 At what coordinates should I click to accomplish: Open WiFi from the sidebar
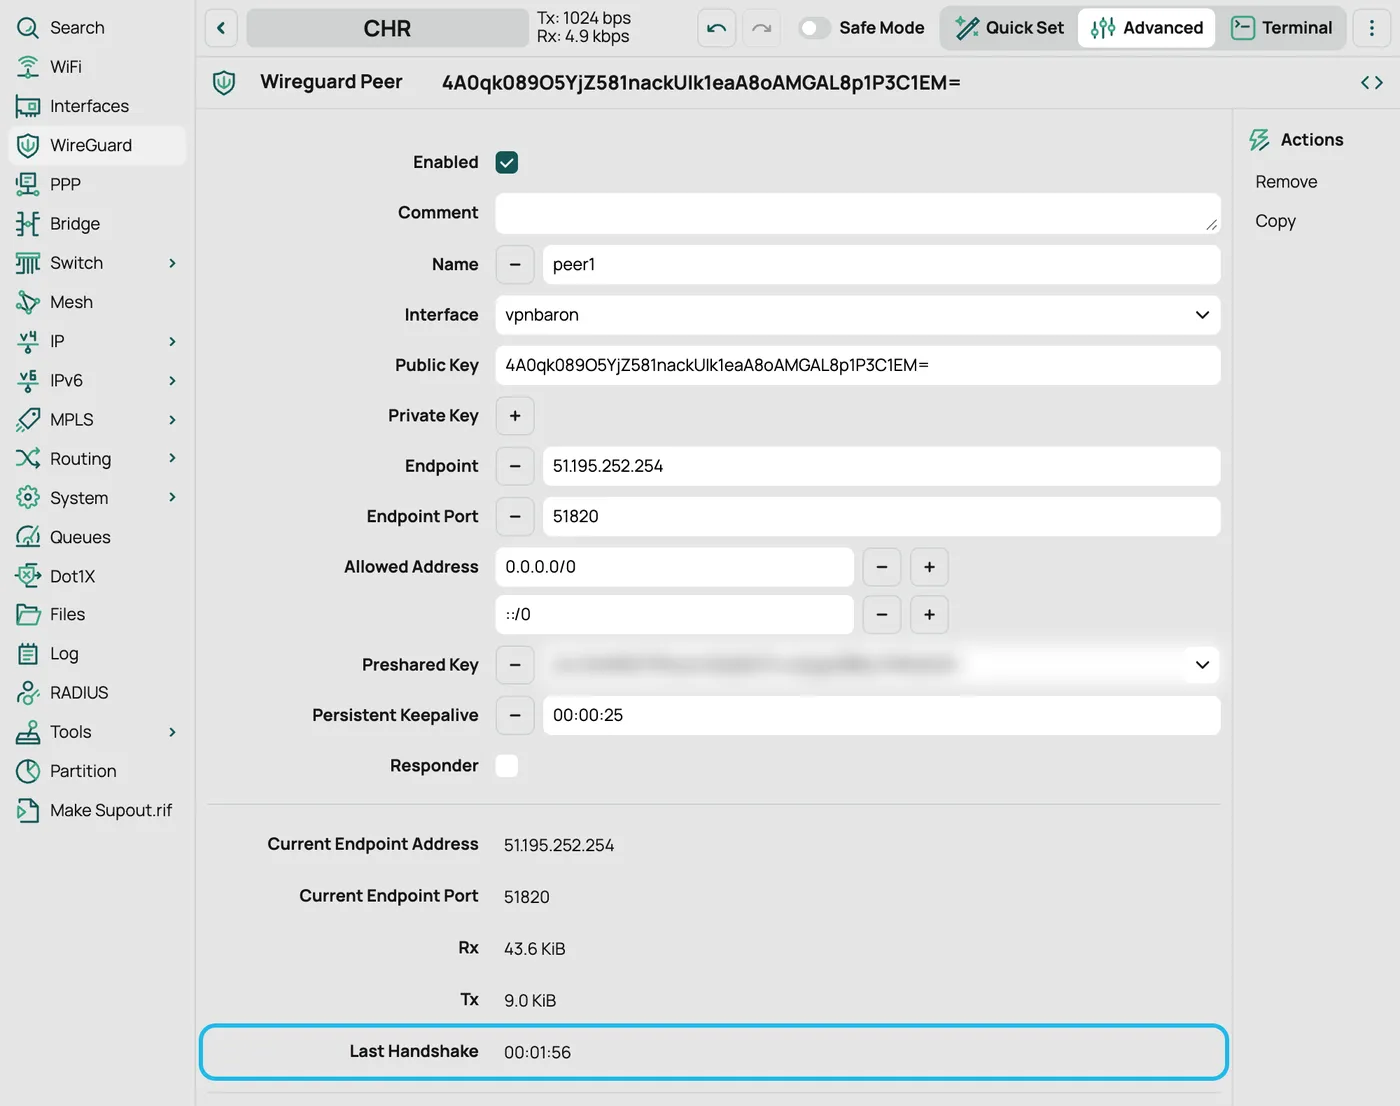(49, 67)
